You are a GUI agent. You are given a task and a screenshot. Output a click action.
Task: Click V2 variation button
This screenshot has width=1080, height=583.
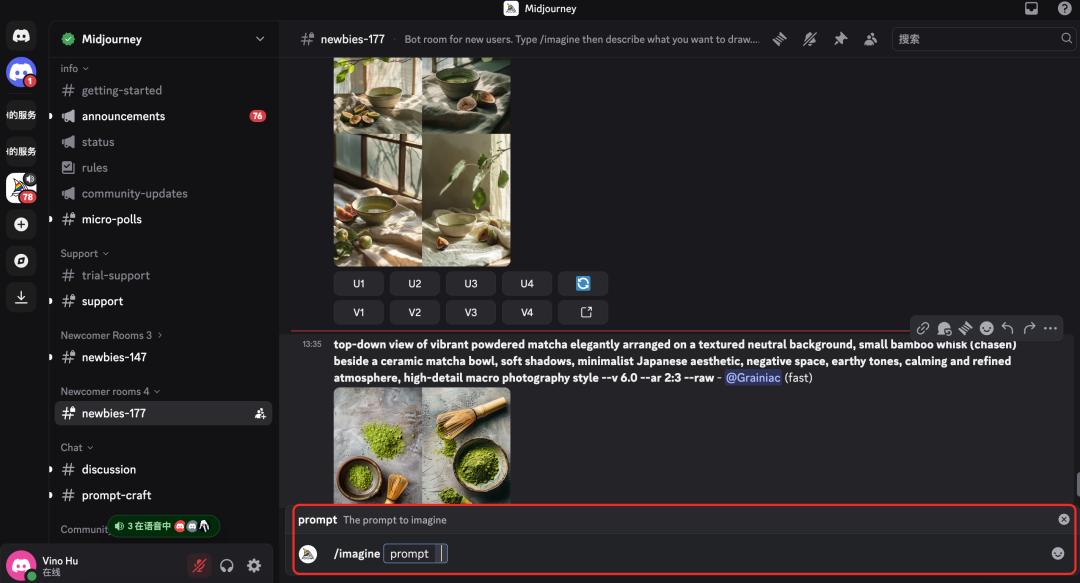click(x=415, y=312)
